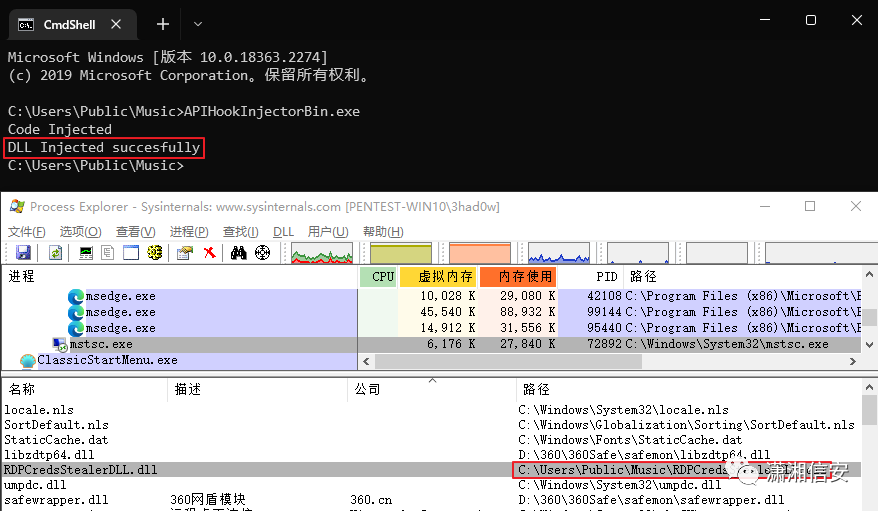This screenshot has height=511, width=878.
Task: Open the process Properties toolbar icon
Action: [185, 252]
